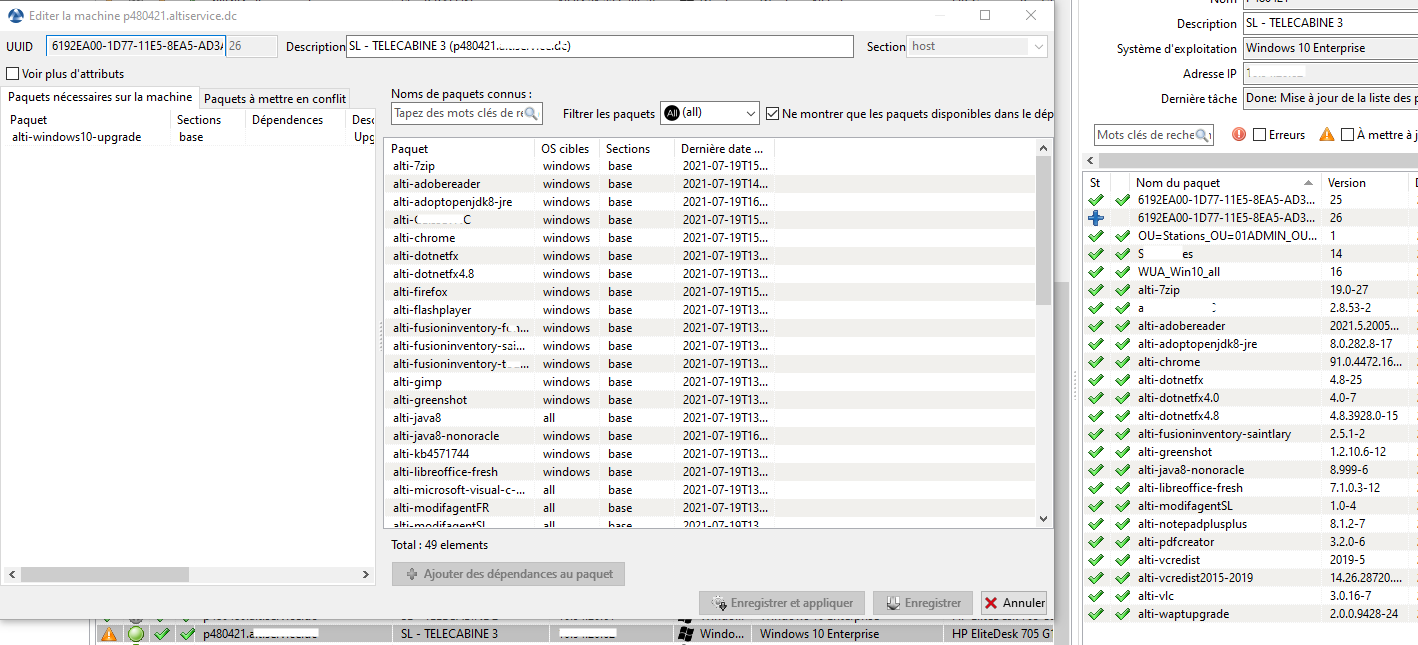Uncheck Ne montrer que les paquets disponibles

[772, 112]
